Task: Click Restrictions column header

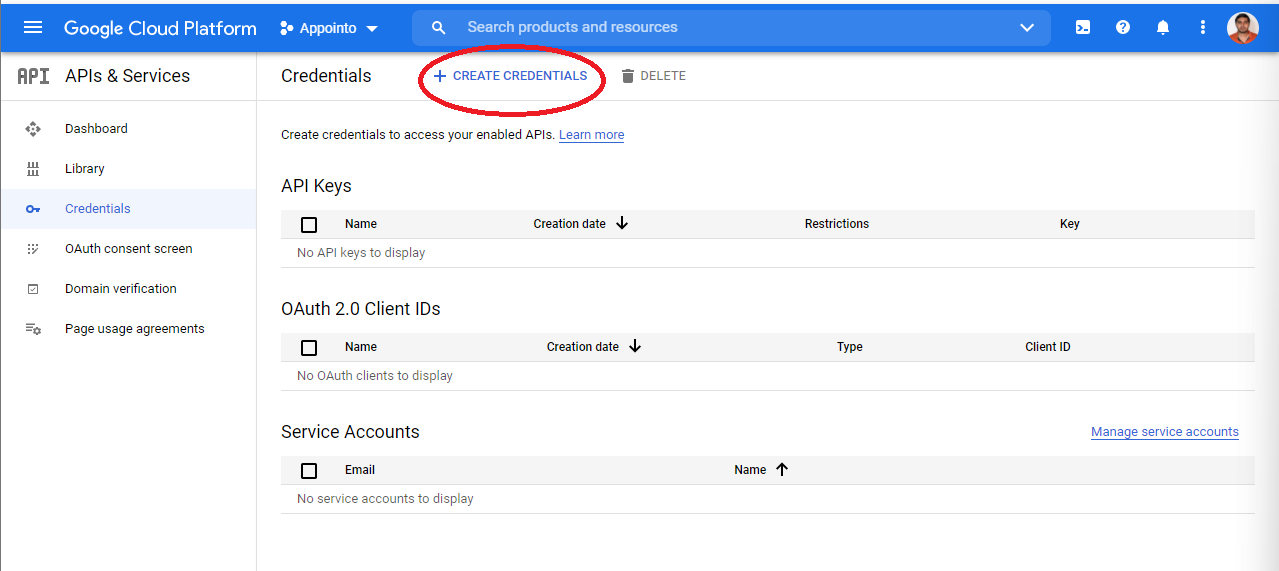Action: coord(837,224)
